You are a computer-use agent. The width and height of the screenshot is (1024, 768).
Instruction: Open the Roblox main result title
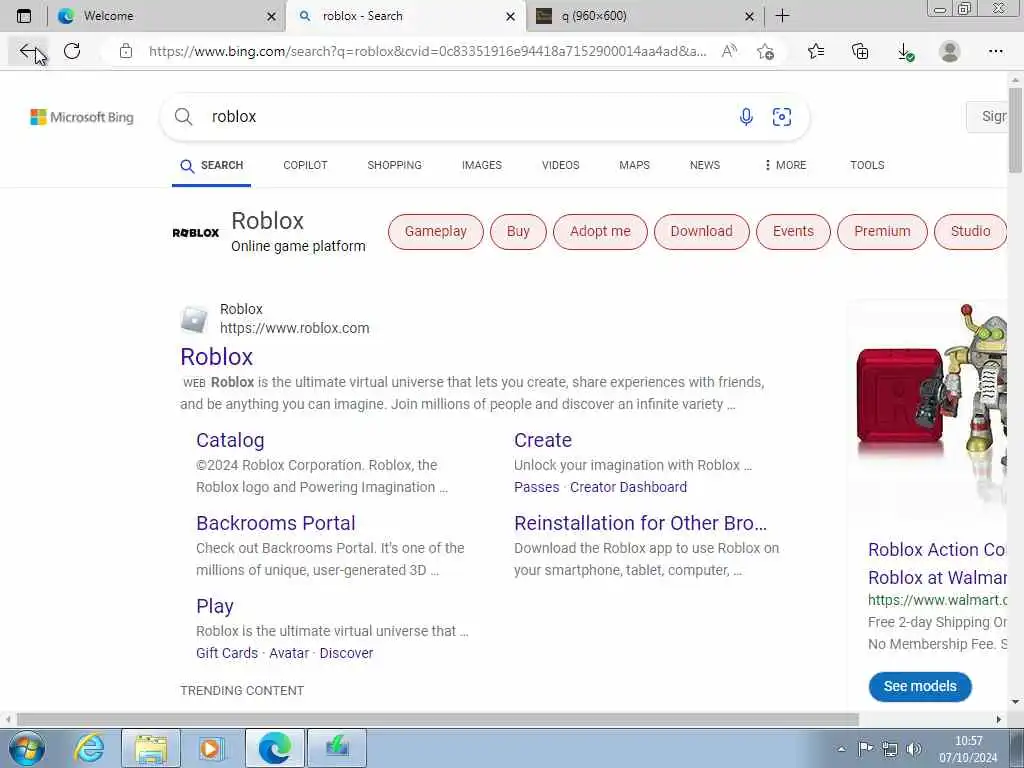pyautogui.click(x=216, y=357)
